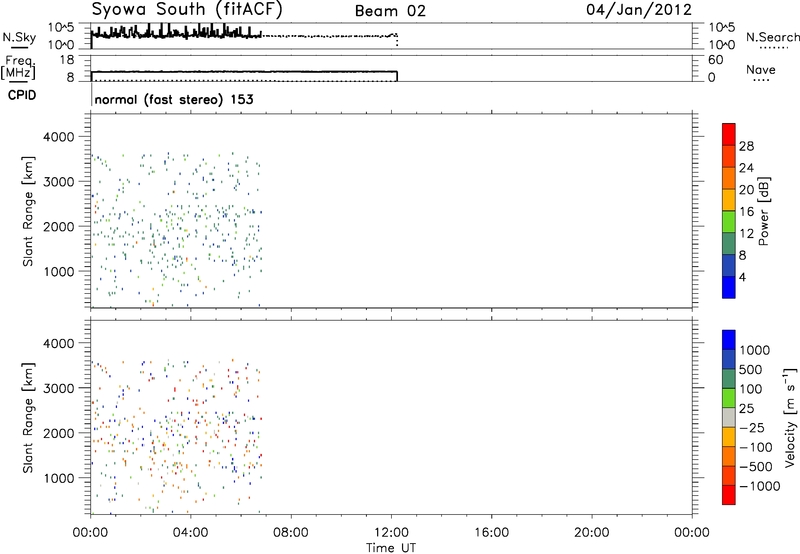Select the bright blue swatch below 4 dB
The image size is (800, 554).
[x=729, y=287]
